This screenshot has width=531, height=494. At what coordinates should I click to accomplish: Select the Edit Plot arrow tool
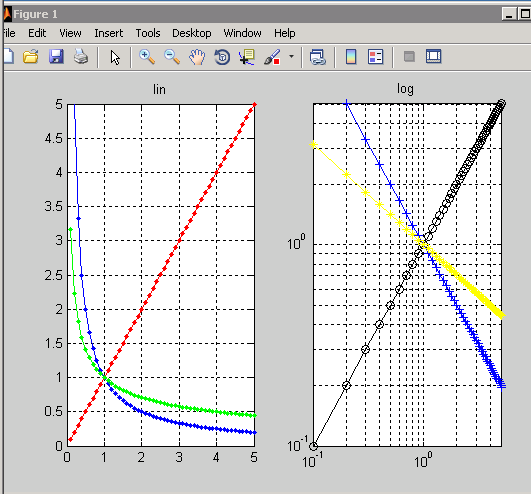coord(115,57)
